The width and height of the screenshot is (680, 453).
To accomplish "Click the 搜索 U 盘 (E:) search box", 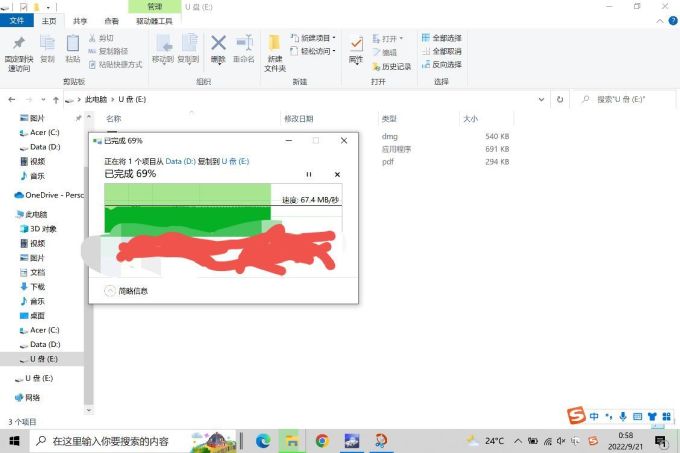I will [625, 100].
